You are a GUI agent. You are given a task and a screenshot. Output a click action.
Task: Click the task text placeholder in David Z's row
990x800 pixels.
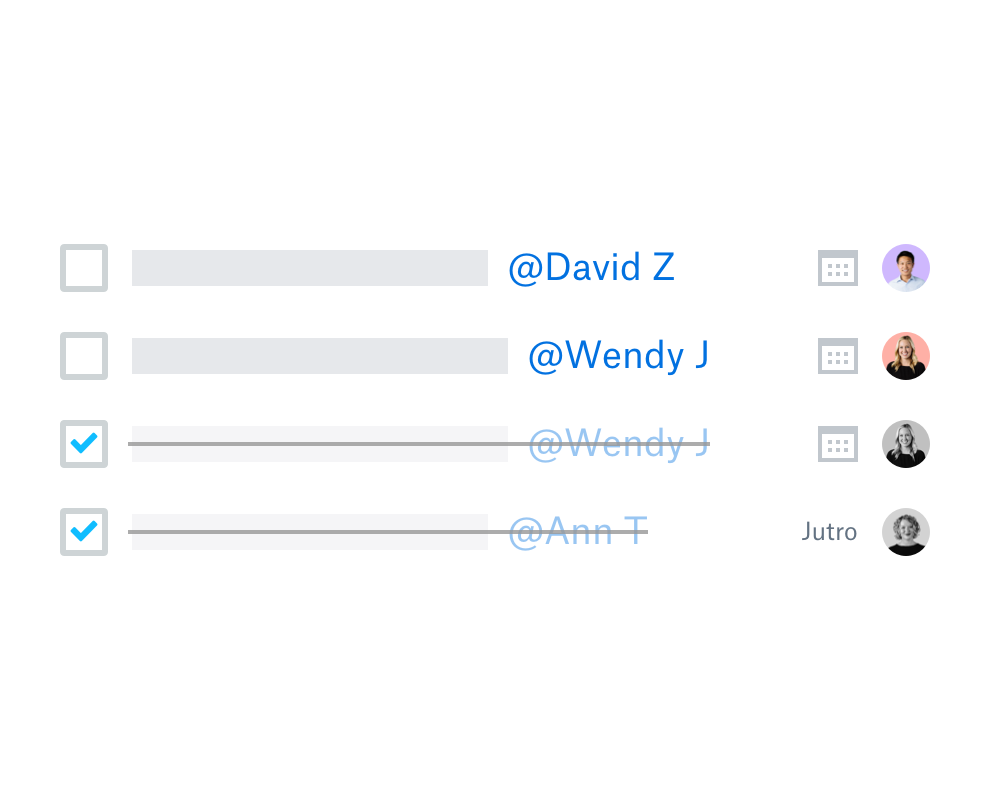[309, 268]
